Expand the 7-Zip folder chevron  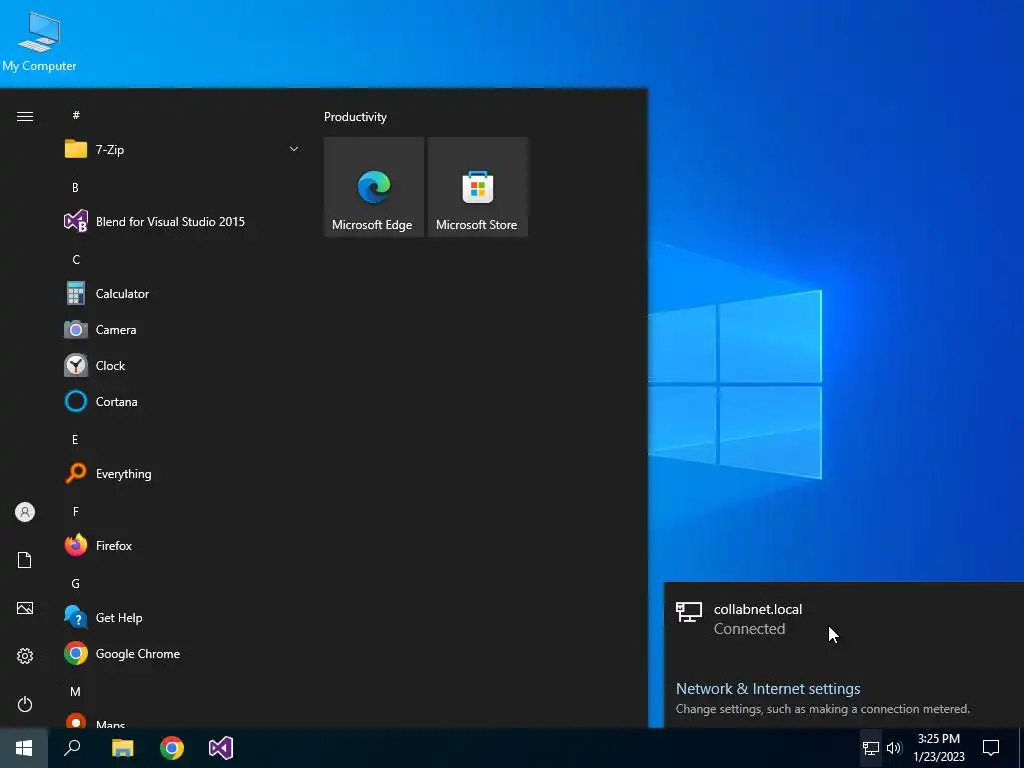click(x=294, y=150)
